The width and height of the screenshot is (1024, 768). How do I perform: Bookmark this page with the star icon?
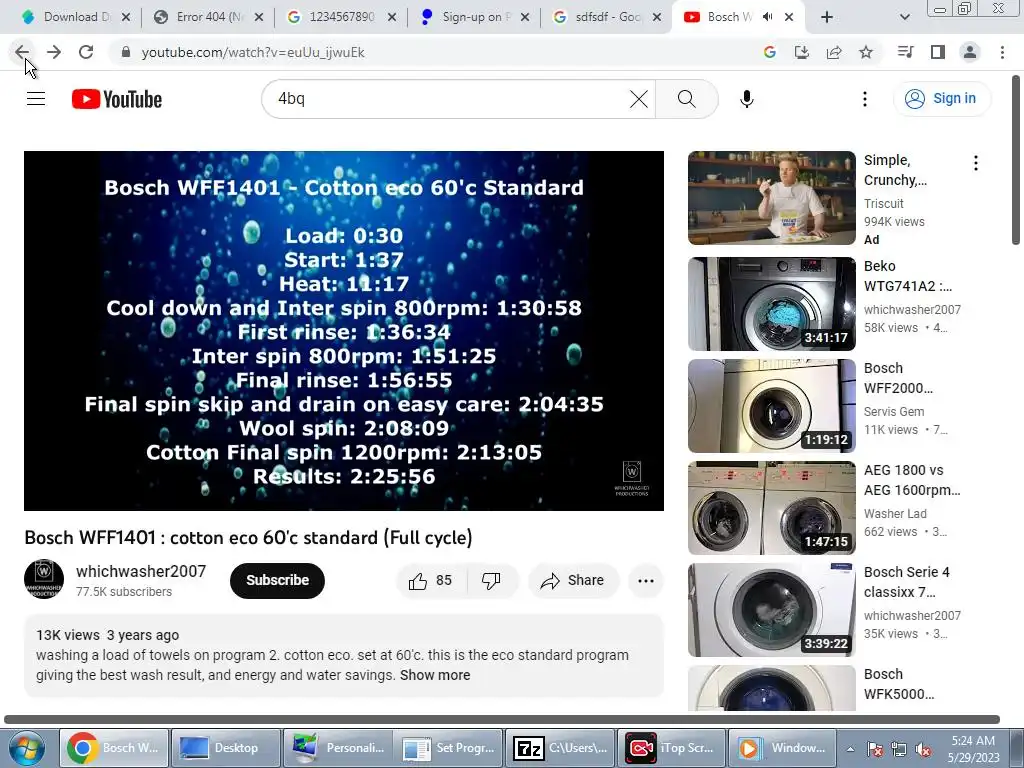point(866,52)
